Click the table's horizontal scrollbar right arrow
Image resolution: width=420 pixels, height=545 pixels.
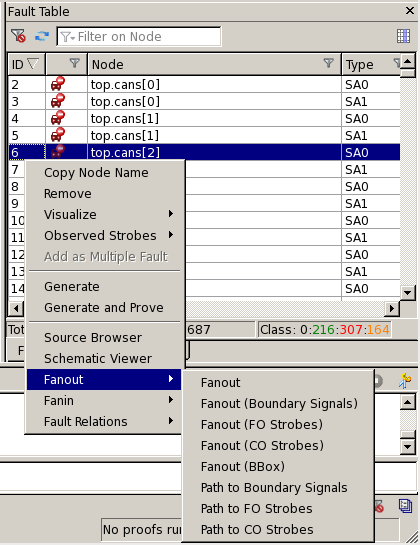pyautogui.click(x=392, y=308)
